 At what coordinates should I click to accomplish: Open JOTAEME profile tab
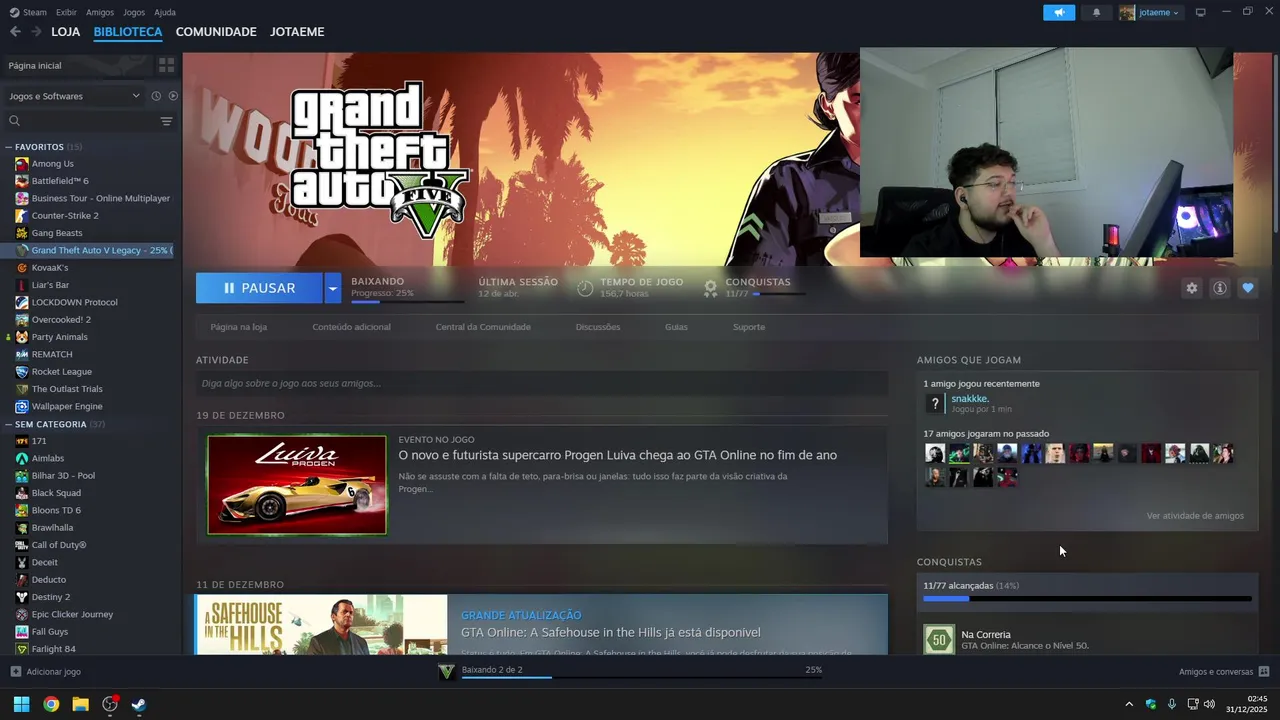coord(297,32)
